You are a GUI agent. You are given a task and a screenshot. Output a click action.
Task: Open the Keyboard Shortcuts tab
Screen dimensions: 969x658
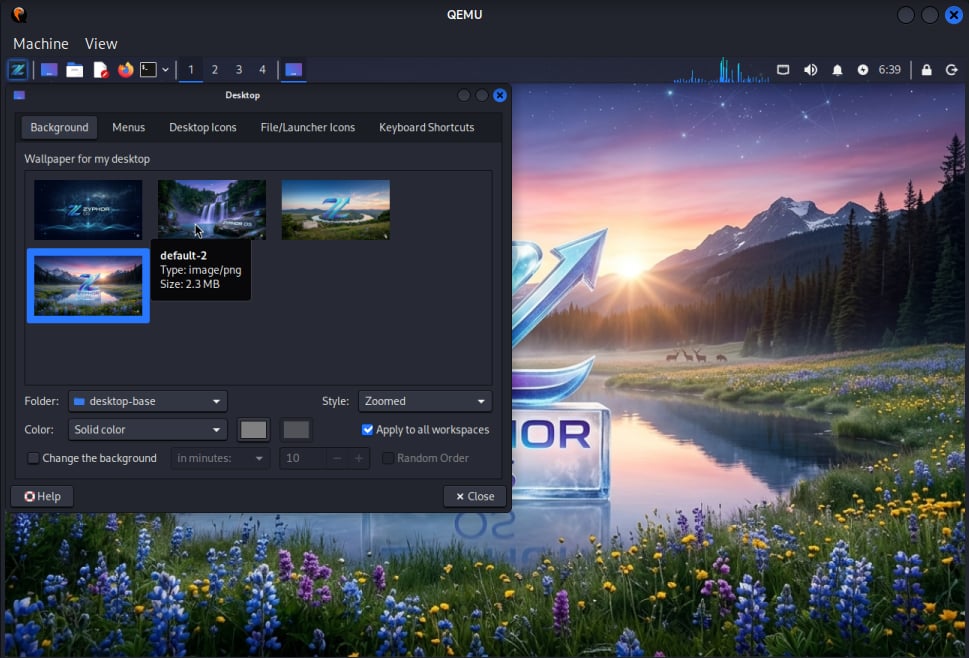[426, 127]
